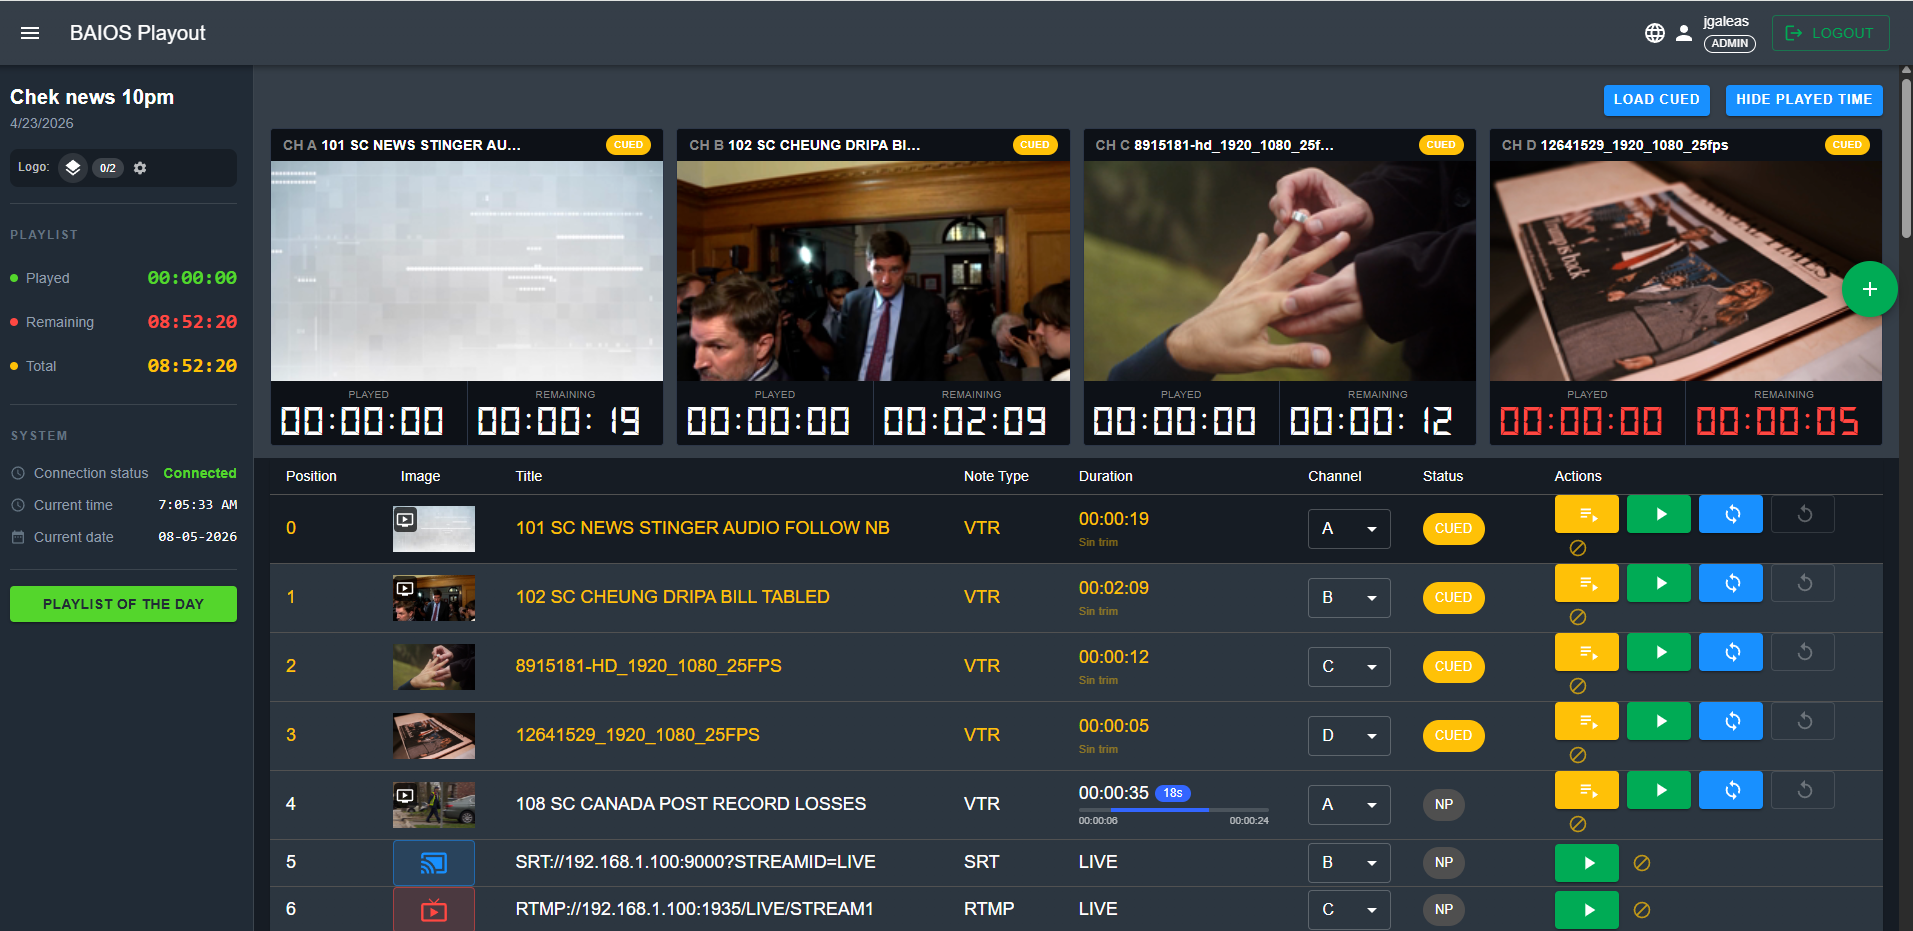Click CUED status badge of position 0
The width and height of the screenshot is (1913, 931).
click(x=1453, y=529)
